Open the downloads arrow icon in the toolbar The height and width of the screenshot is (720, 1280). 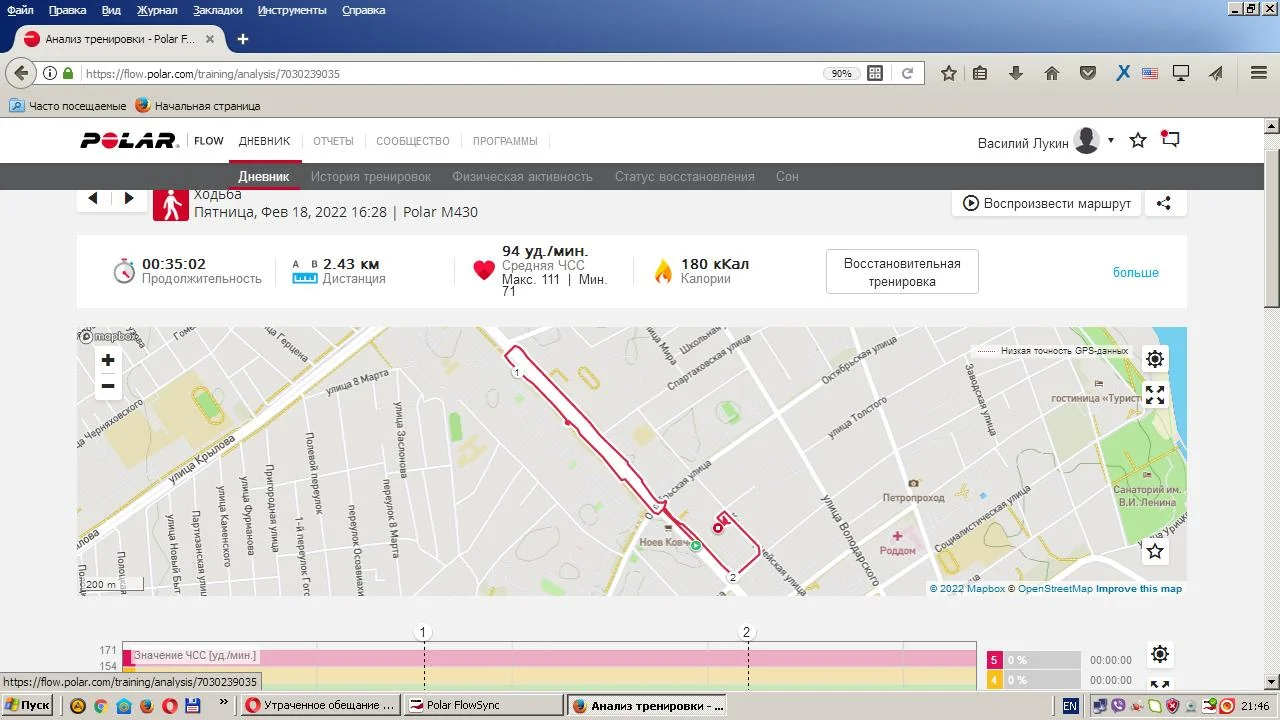pos(1016,73)
